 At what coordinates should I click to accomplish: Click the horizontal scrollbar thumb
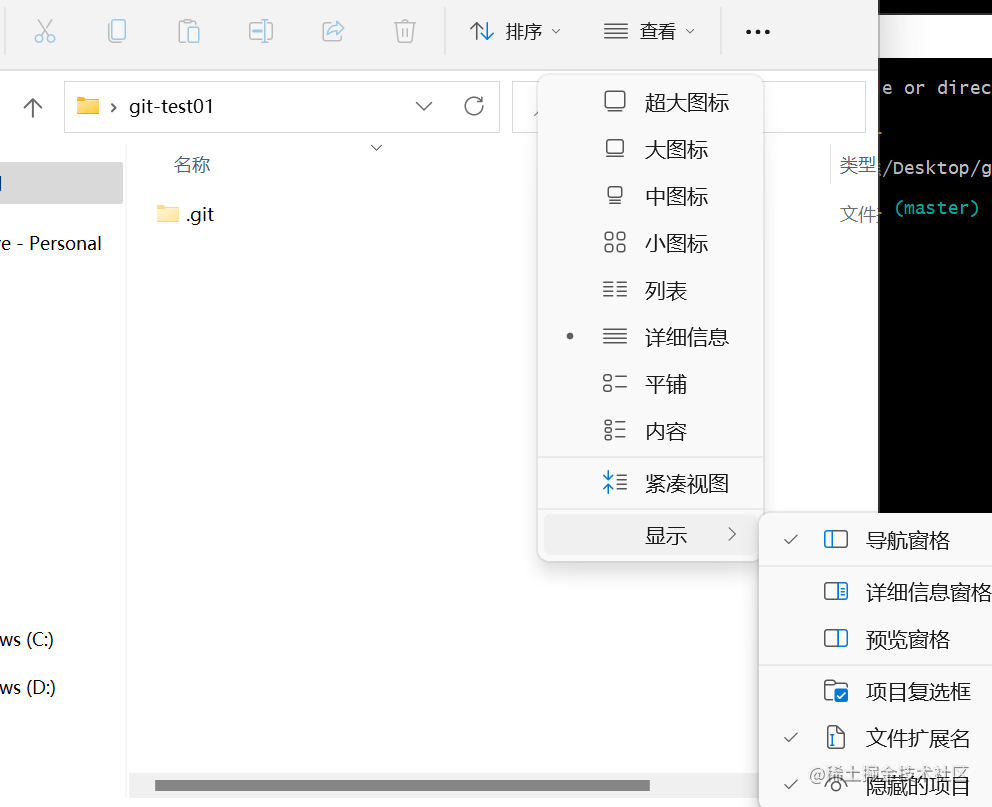(x=402, y=785)
